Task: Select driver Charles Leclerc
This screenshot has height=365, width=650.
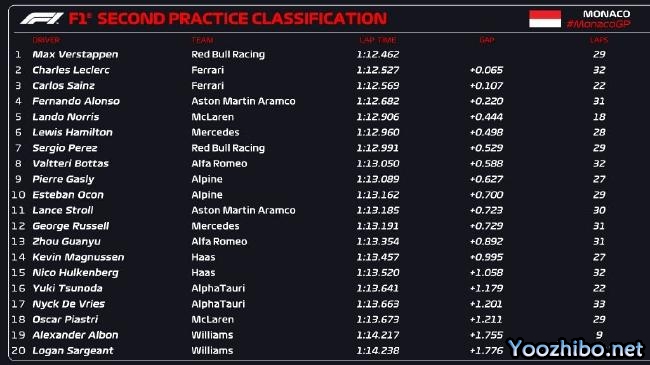Action: pyautogui.click(x=71, y=70)
